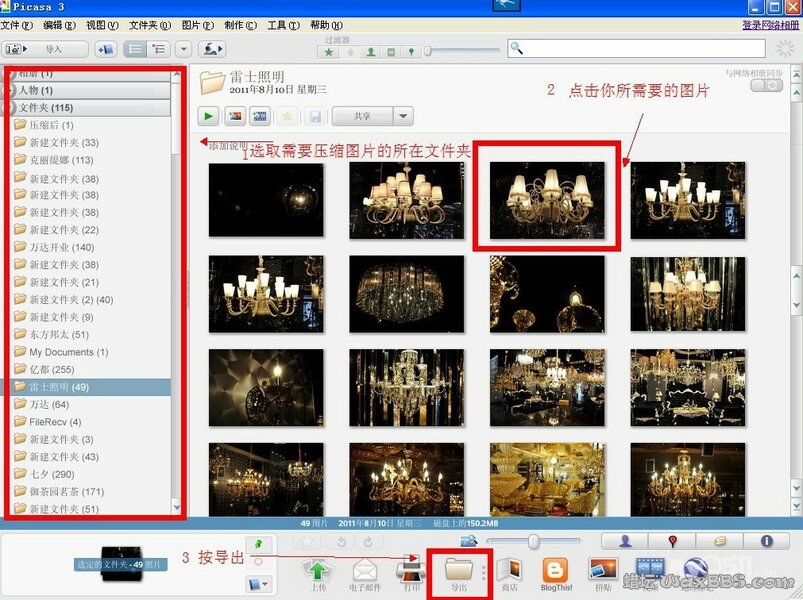Click the Shop (商店) icon
Screen dimensions: 803x600
509,571
